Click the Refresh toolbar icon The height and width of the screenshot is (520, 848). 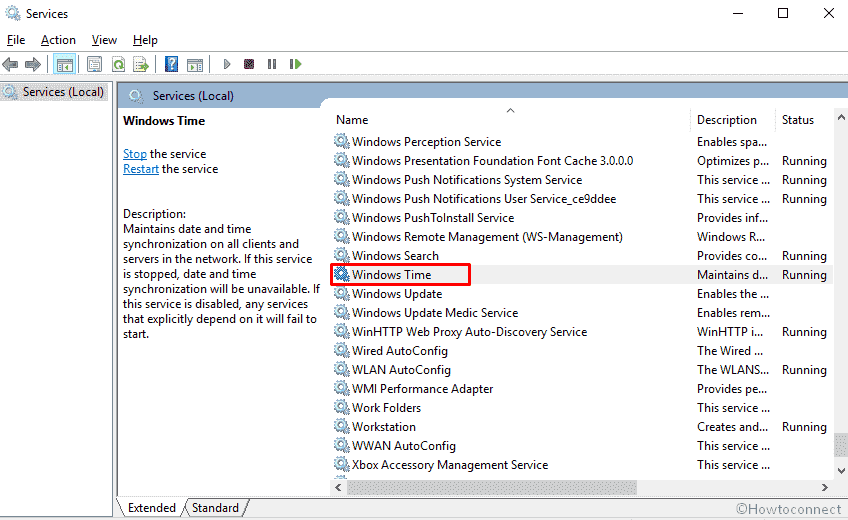click(x=118, y=64)
